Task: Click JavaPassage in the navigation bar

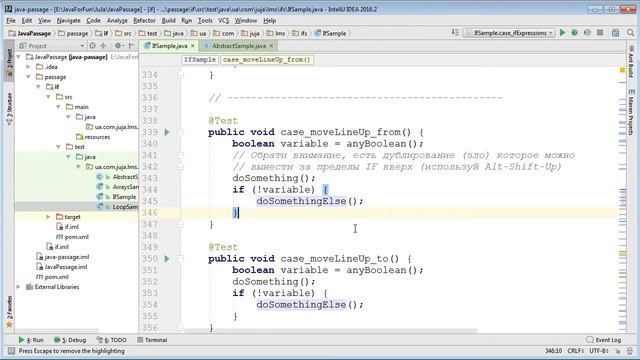Action: pos(31,33)
